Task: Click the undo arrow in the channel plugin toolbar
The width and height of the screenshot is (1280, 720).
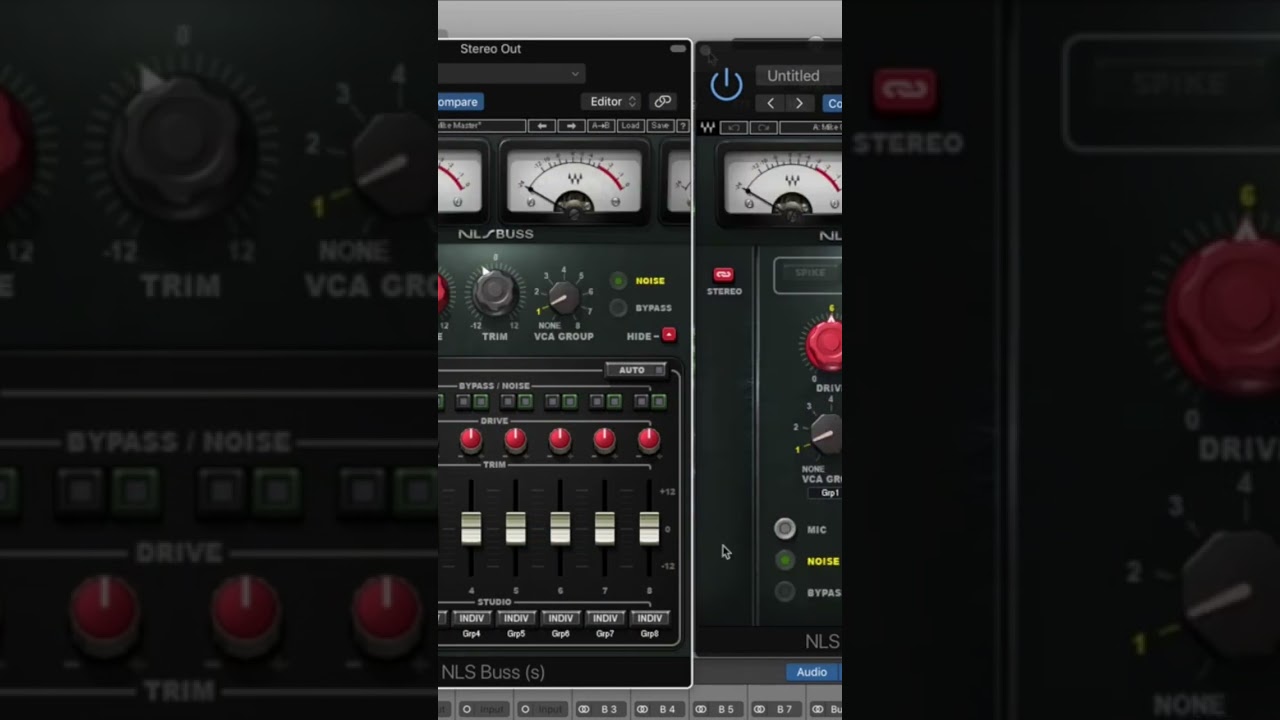Action: pos(733,127)
